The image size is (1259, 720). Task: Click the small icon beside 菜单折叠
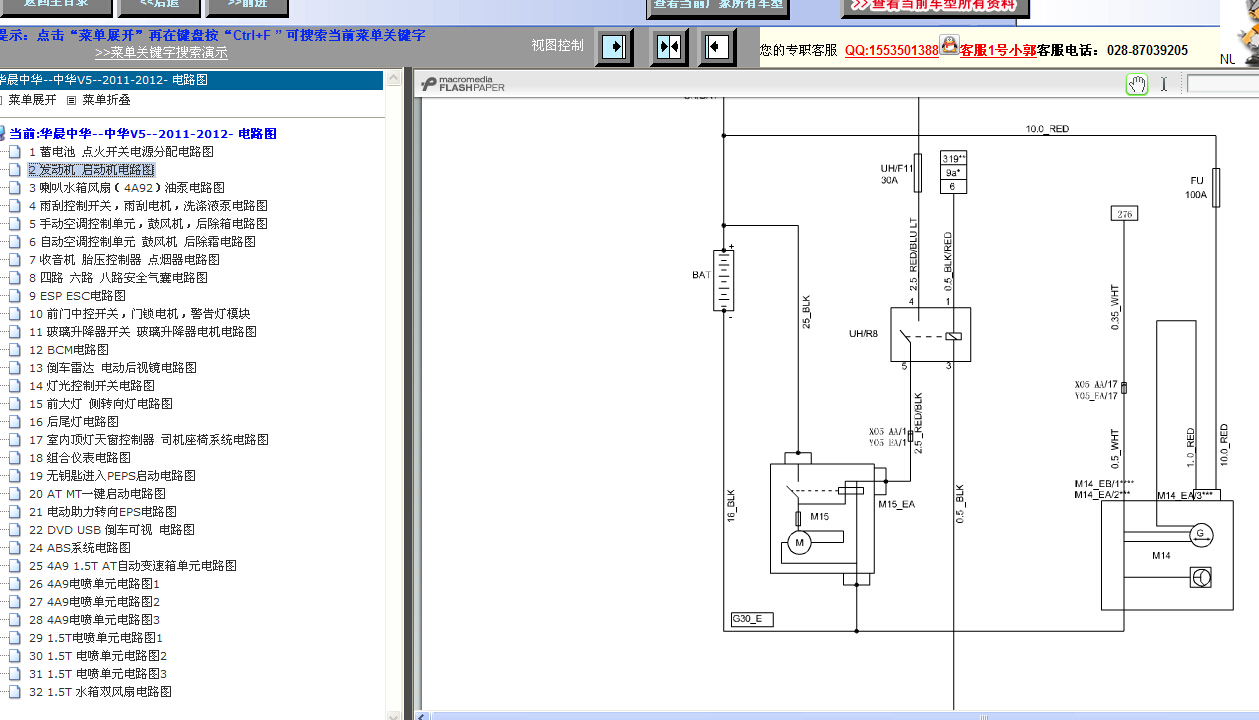click(x=71, y=100)
